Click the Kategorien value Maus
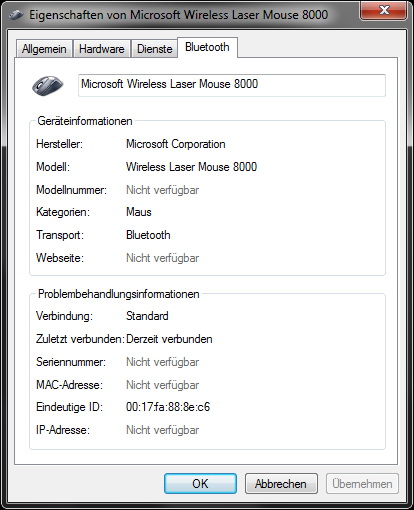414x510 pixels. (139, 212)
